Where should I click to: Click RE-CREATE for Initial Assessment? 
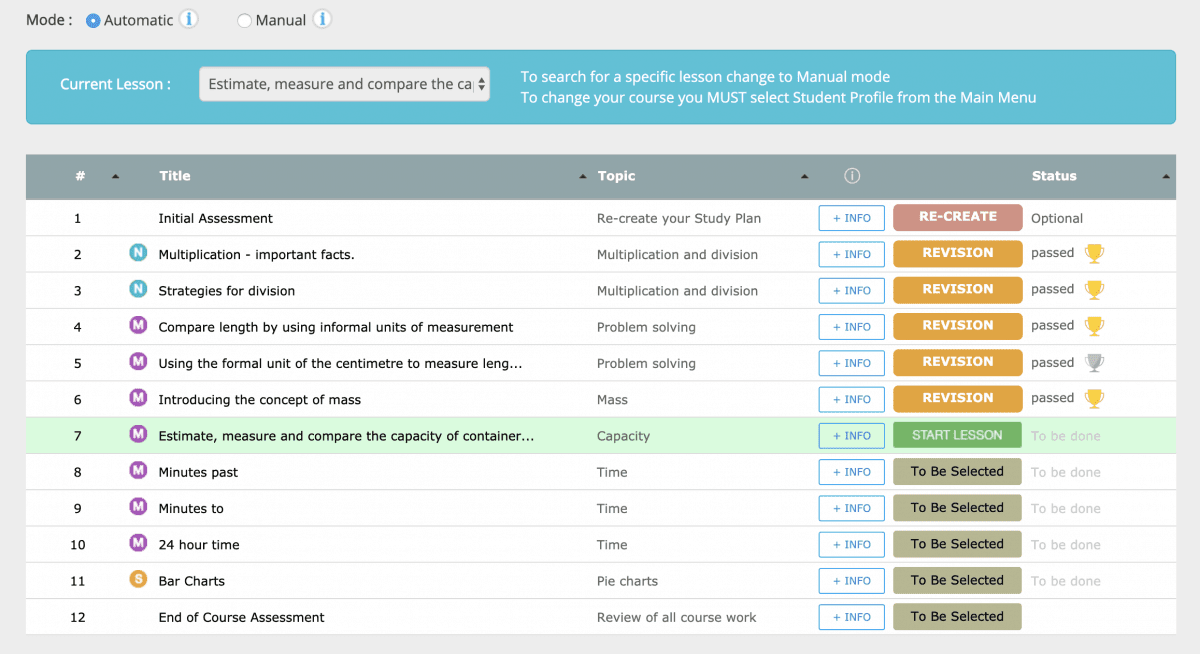958,217
